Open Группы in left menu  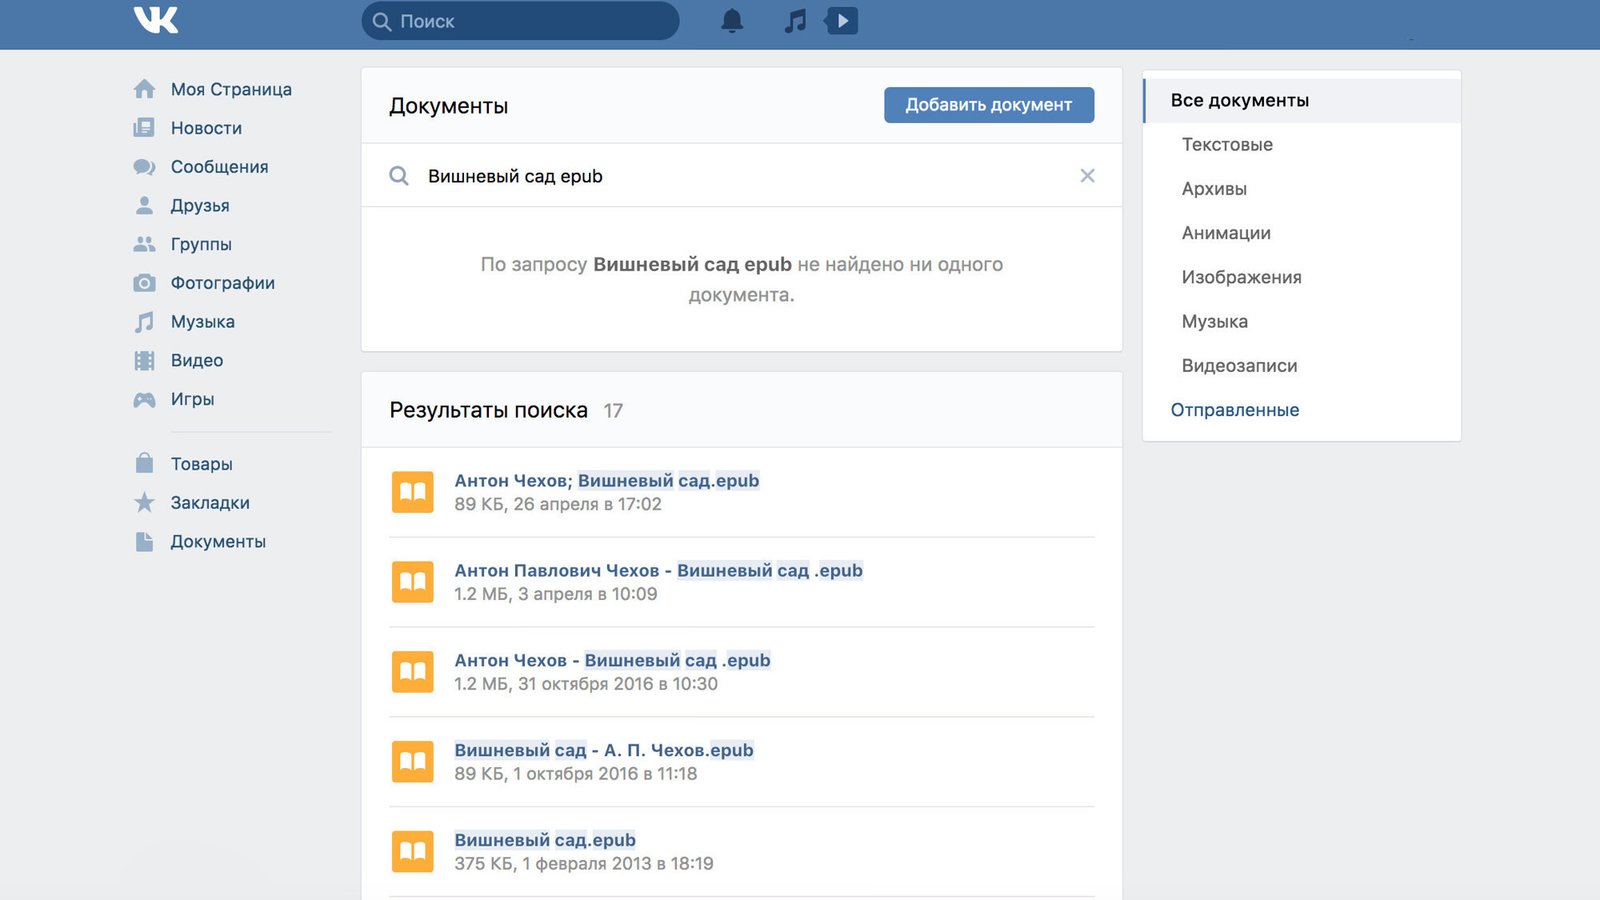coord(201,244)
